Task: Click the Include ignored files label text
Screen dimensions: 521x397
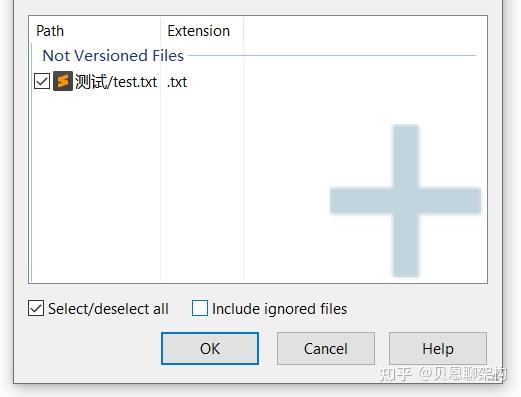Action: (279, 309)
